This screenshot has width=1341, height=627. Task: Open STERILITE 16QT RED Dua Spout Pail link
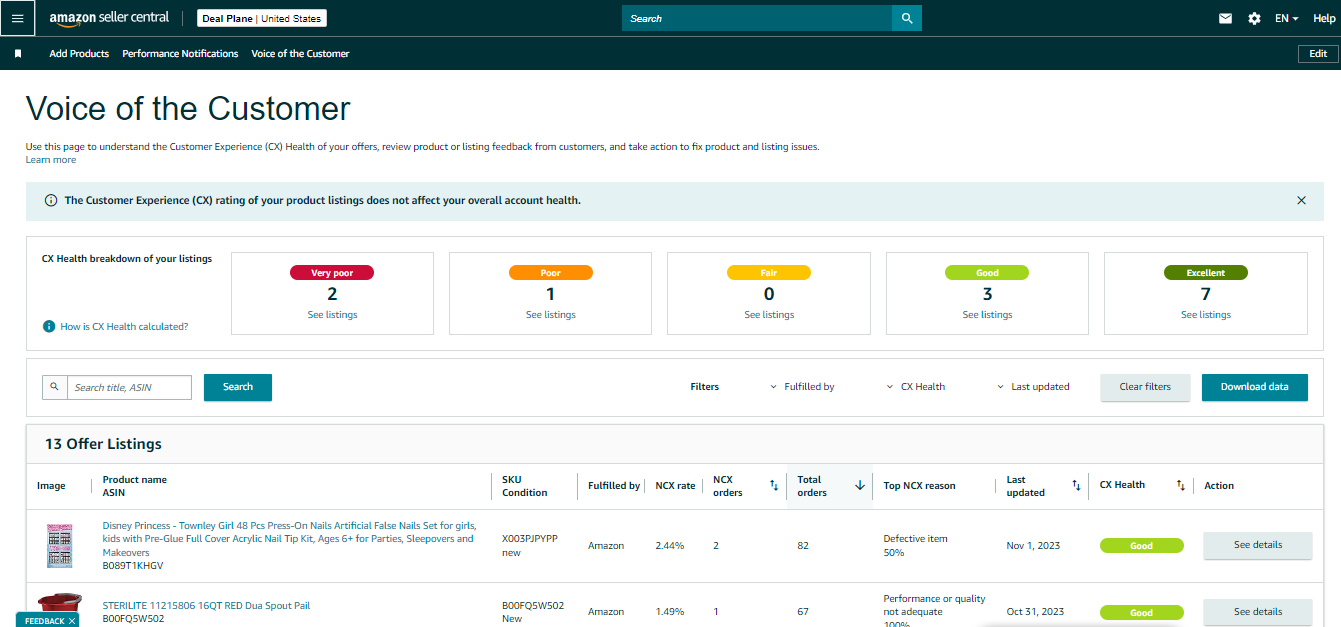click(x=206, y=606)
